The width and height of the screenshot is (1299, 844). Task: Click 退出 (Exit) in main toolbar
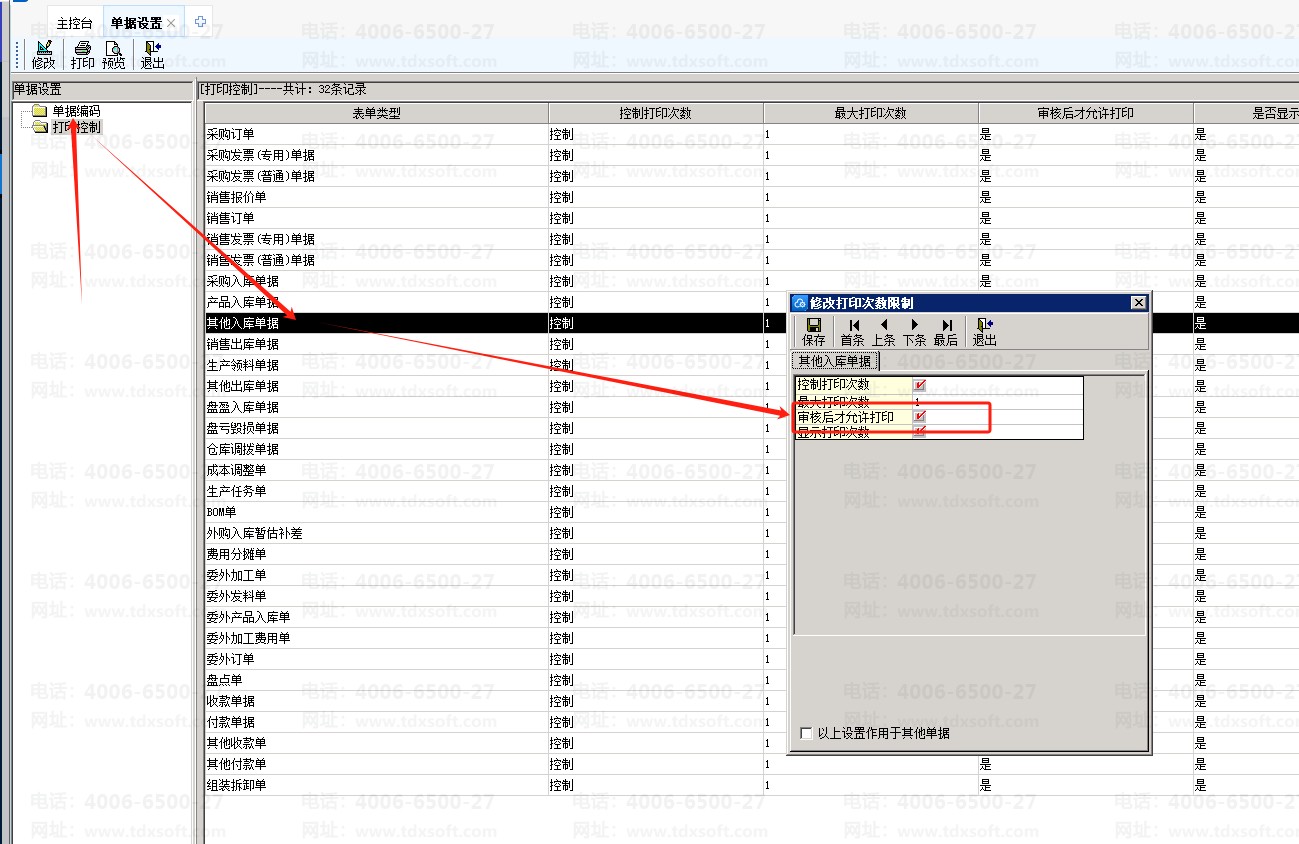pos(152,54)
